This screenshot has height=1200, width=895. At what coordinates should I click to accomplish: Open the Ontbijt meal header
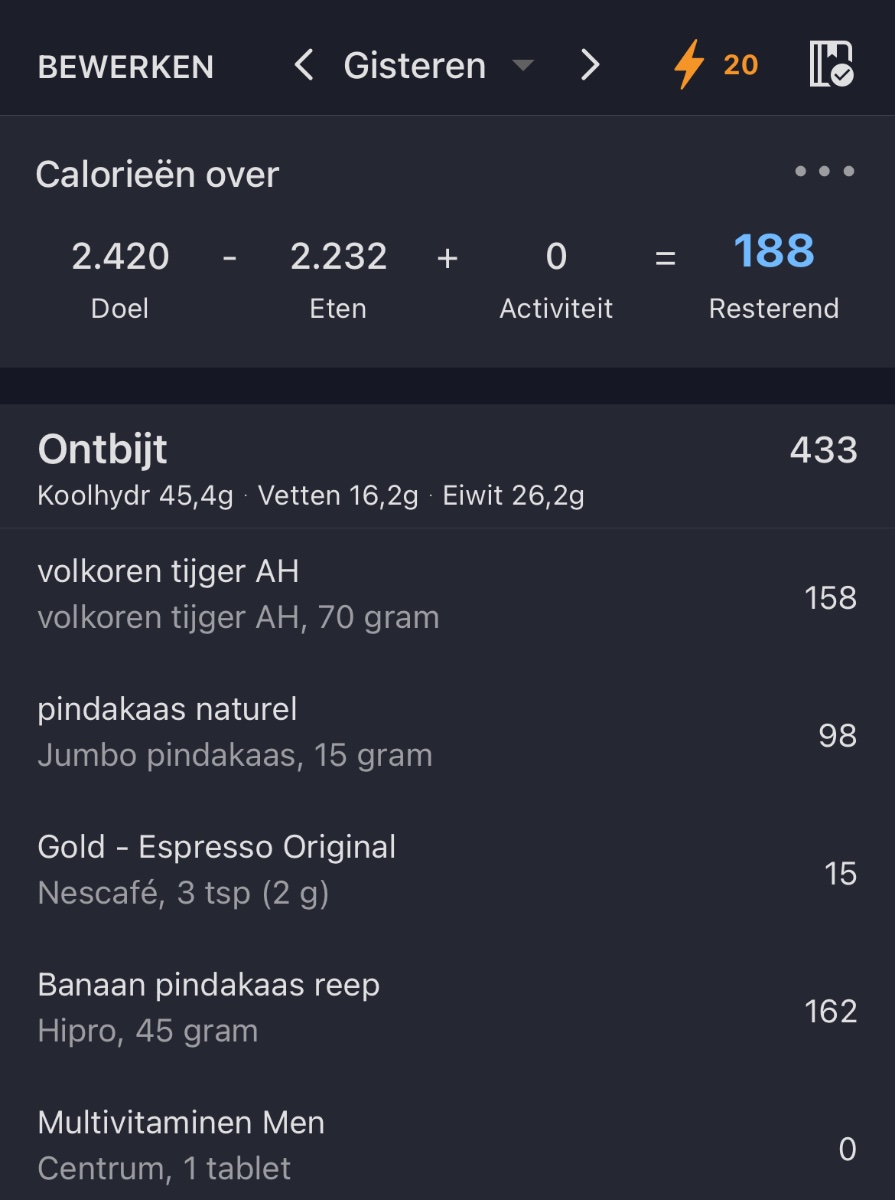pos(103,450)
